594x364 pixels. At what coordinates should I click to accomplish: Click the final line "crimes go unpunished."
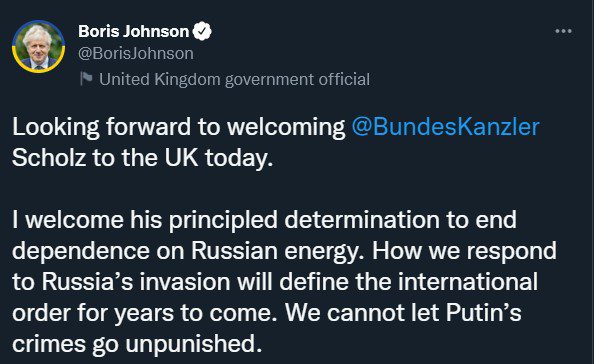[x=137, y=345]
